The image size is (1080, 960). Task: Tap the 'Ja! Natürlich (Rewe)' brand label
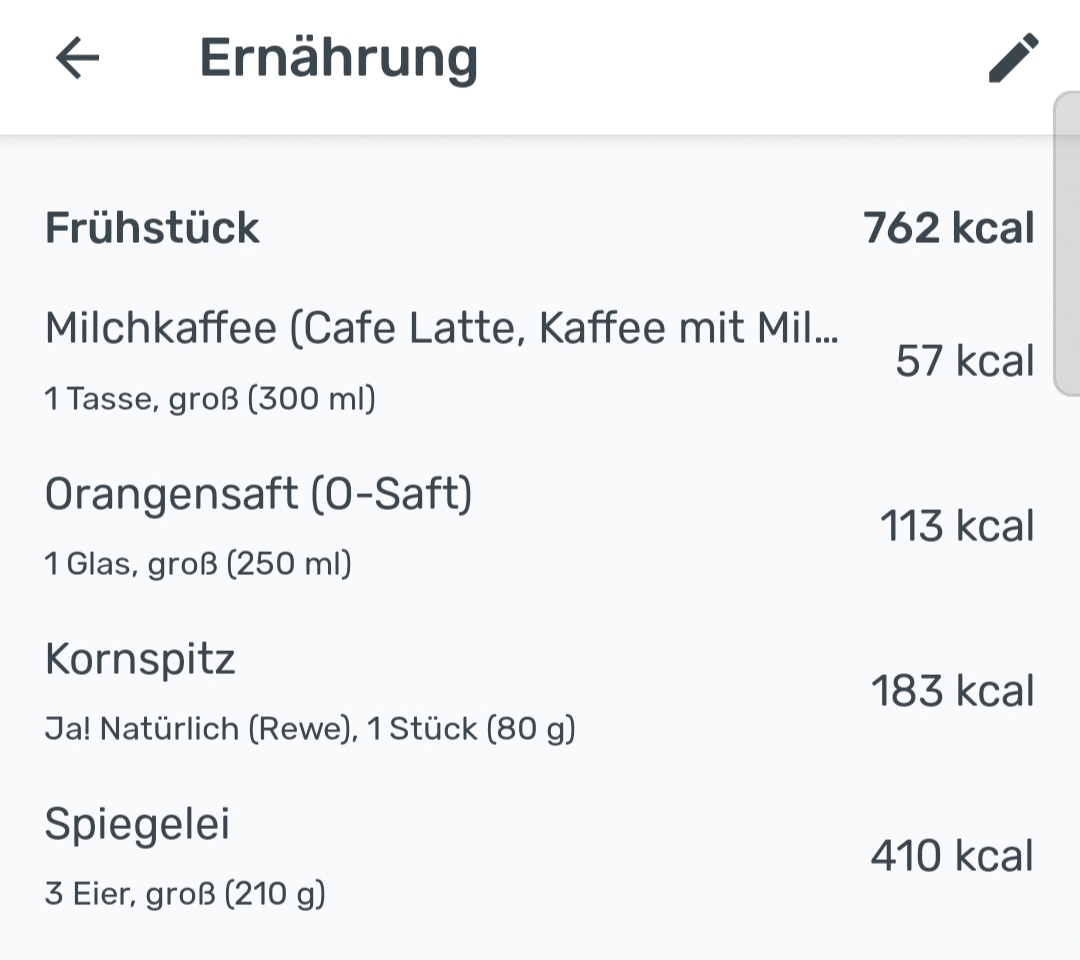pyautogui.click(x=200, y=729)
